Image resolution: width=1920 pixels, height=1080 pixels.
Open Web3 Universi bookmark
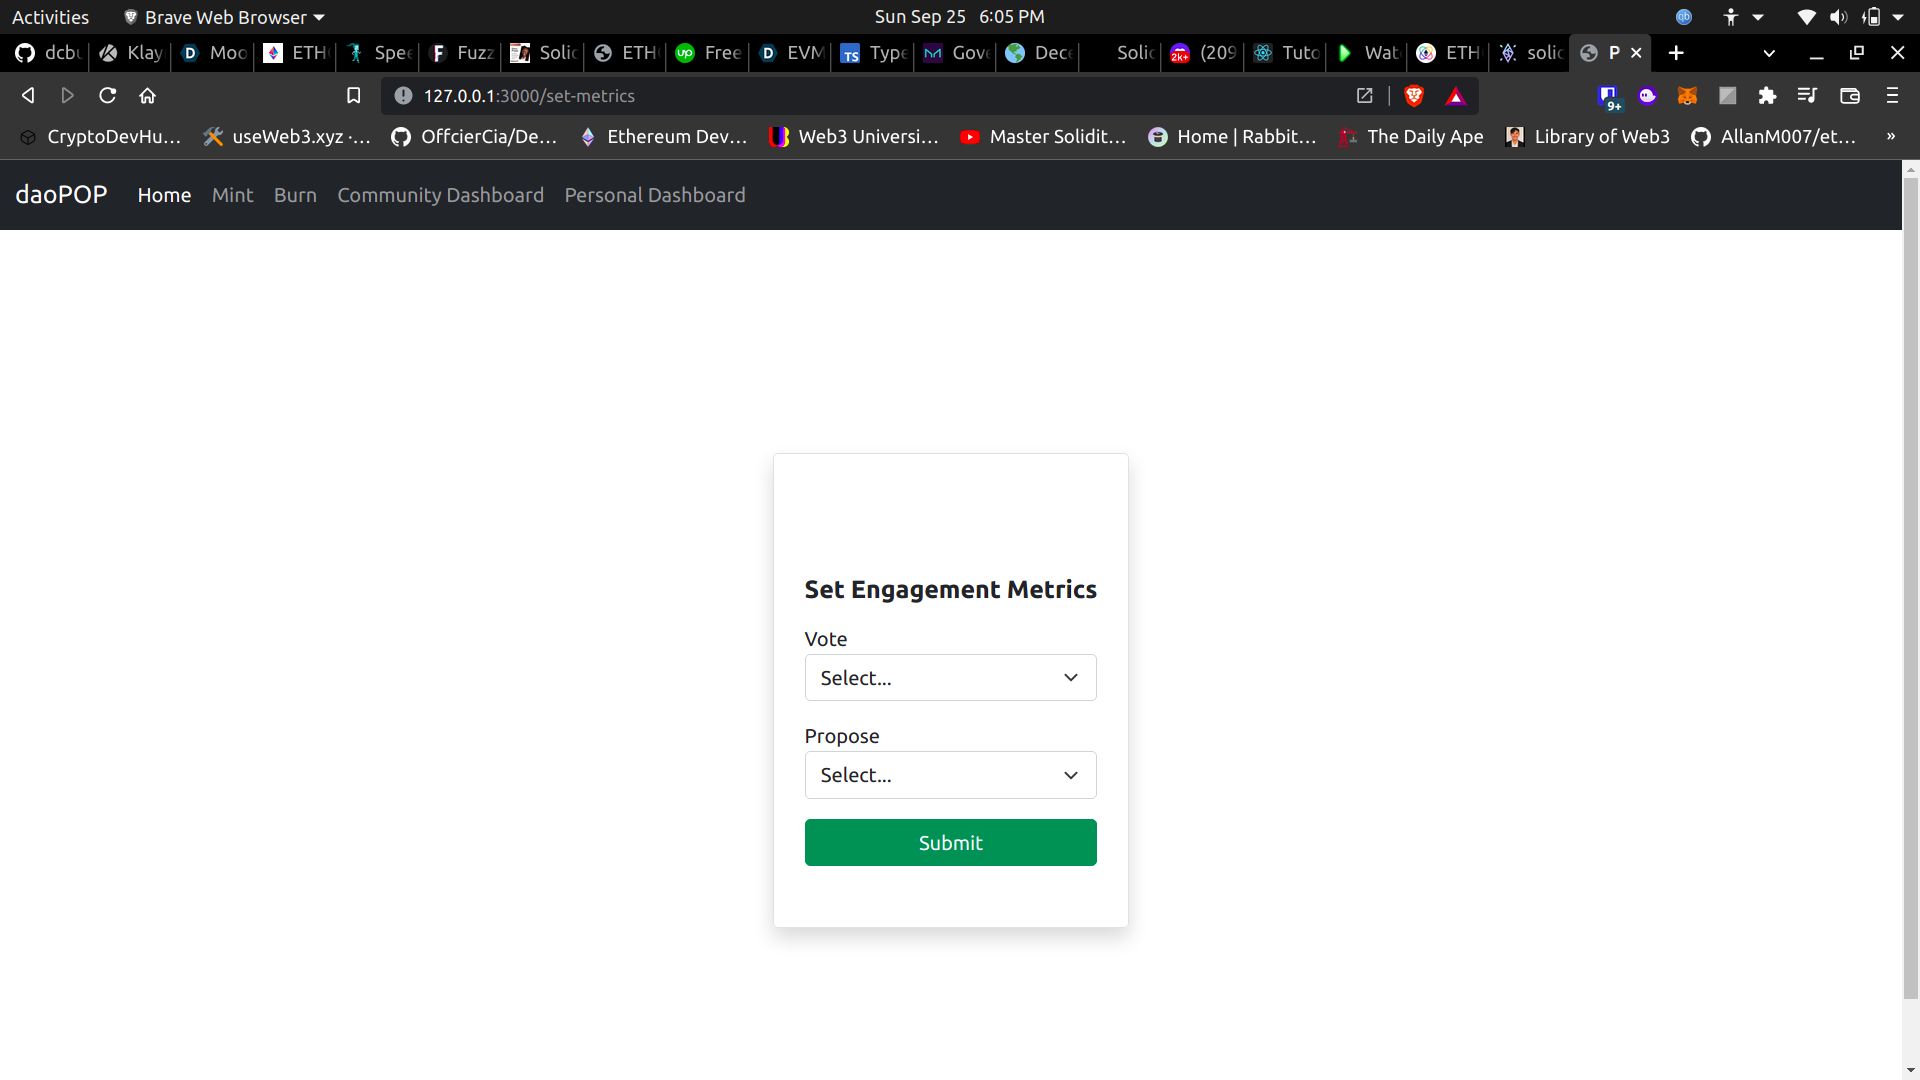pos(854,136)
